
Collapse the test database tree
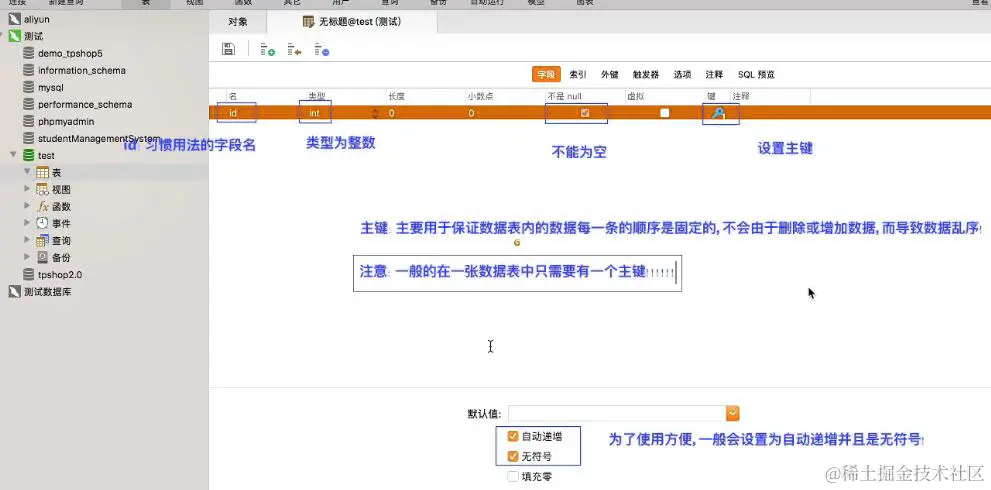pos(13,155)
